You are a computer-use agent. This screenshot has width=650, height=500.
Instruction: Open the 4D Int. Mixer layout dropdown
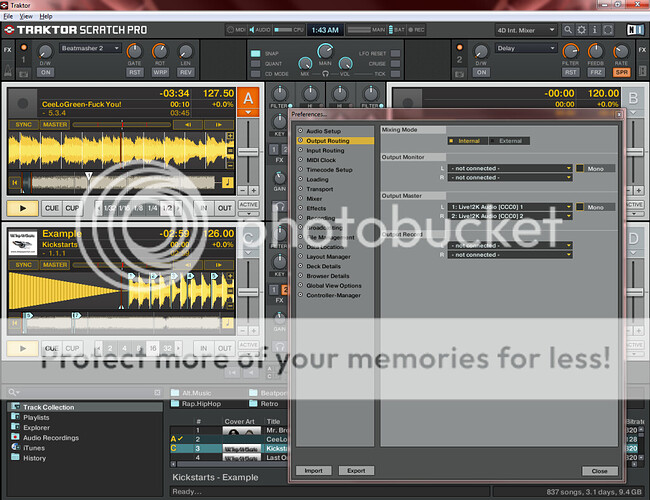pos(526,30)
